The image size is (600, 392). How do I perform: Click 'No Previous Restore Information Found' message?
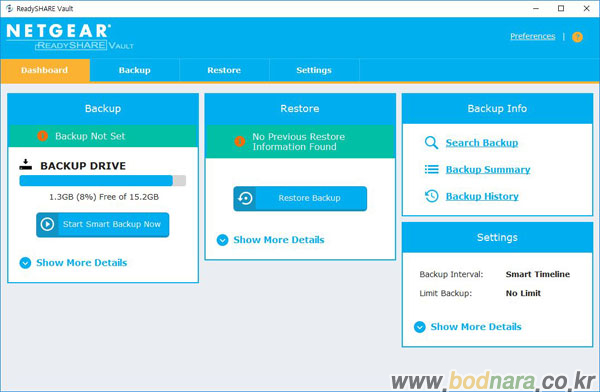tap(298, 142)
